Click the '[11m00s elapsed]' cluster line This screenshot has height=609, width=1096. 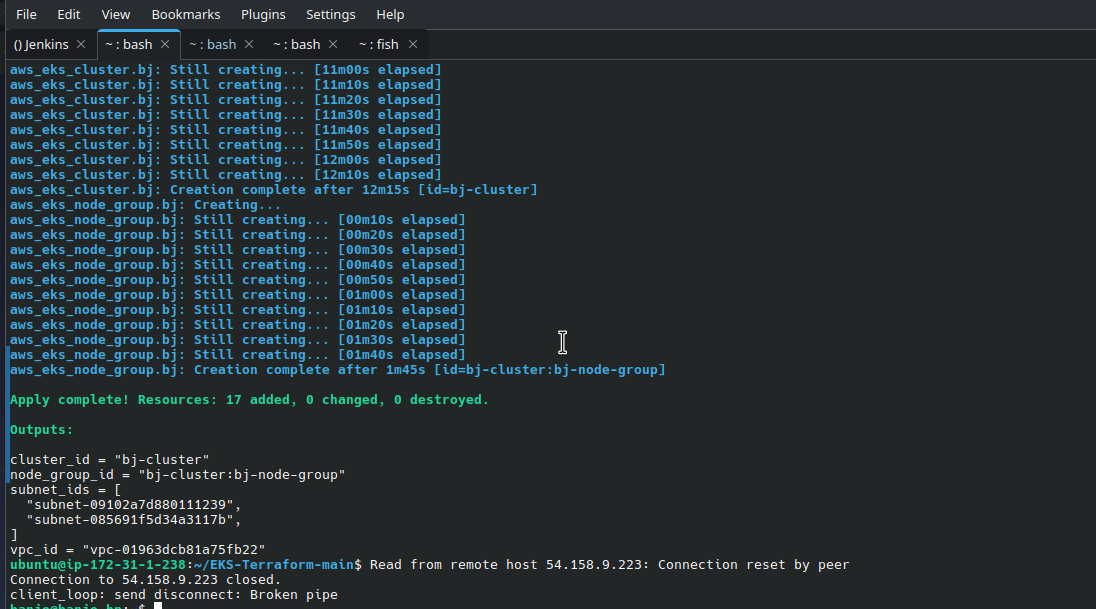tap(226, 70)
